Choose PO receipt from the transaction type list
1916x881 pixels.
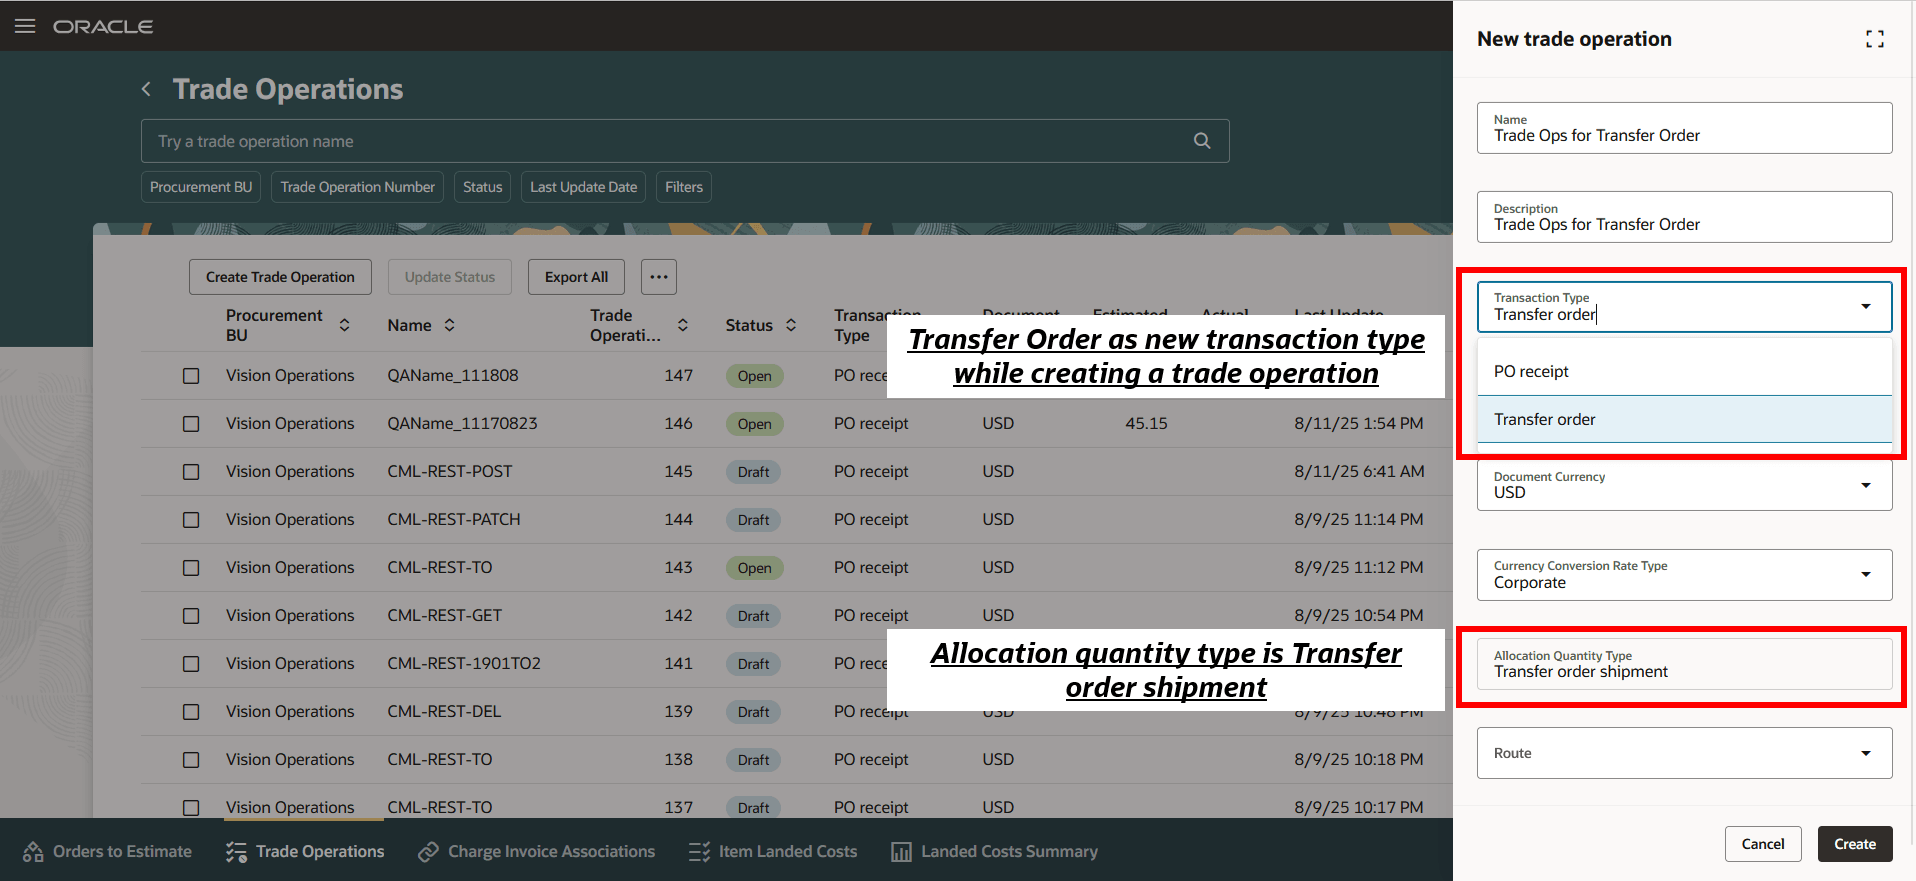pyautogui.click(x=1685, y=371)
